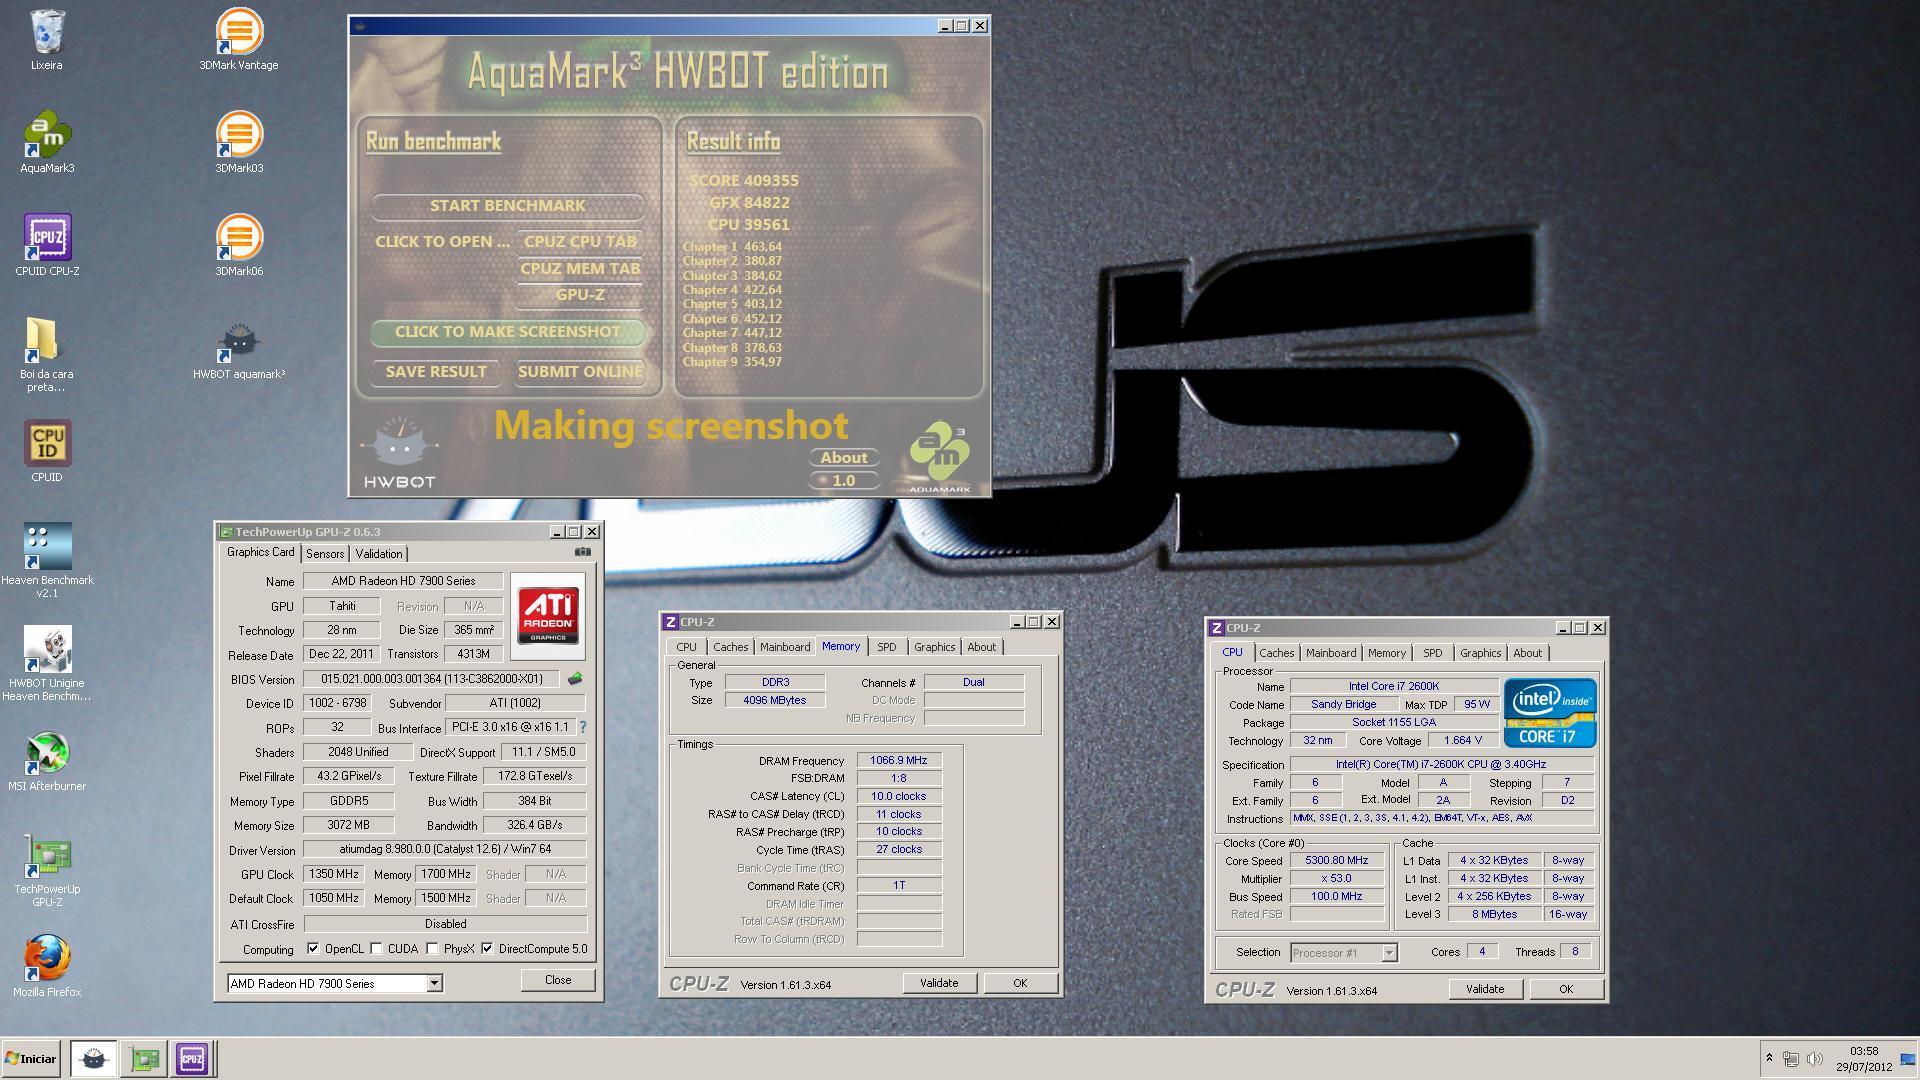Open Caches tab in CPU-Z CPU window
The image size is (1920, 1080).
click(1277, 653)
